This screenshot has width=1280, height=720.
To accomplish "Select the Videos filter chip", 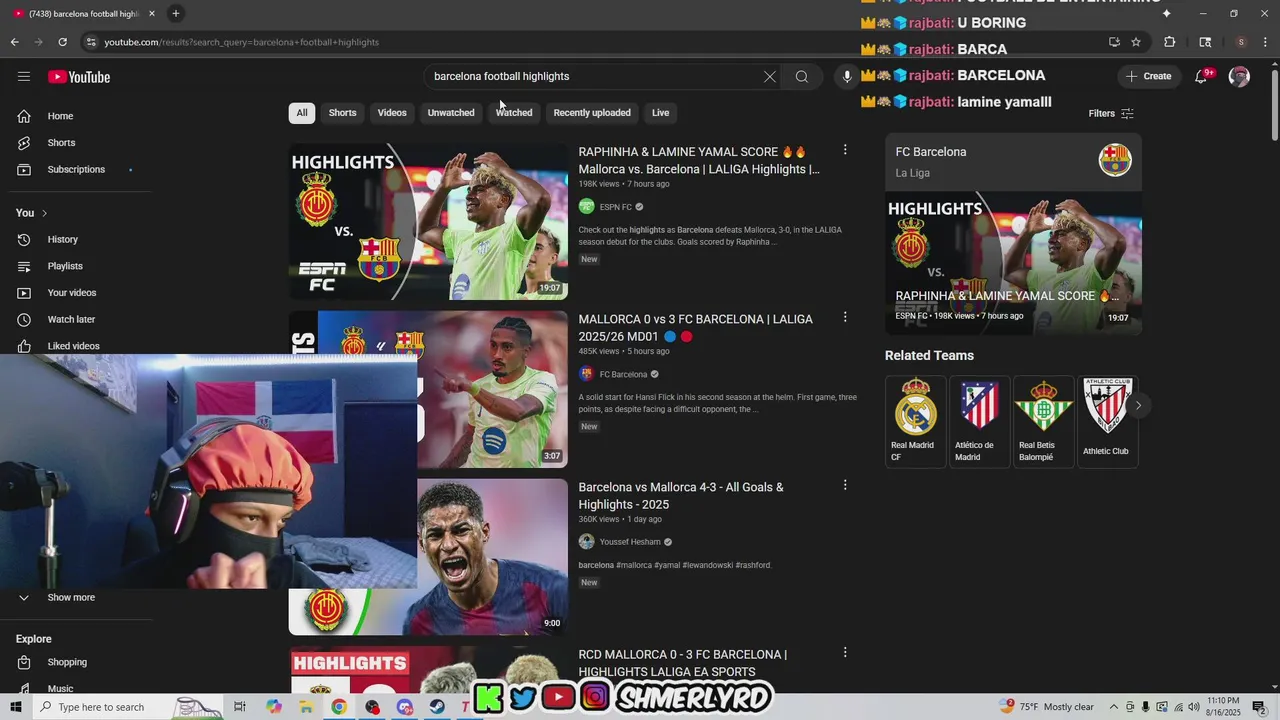I will click(392, 113).
